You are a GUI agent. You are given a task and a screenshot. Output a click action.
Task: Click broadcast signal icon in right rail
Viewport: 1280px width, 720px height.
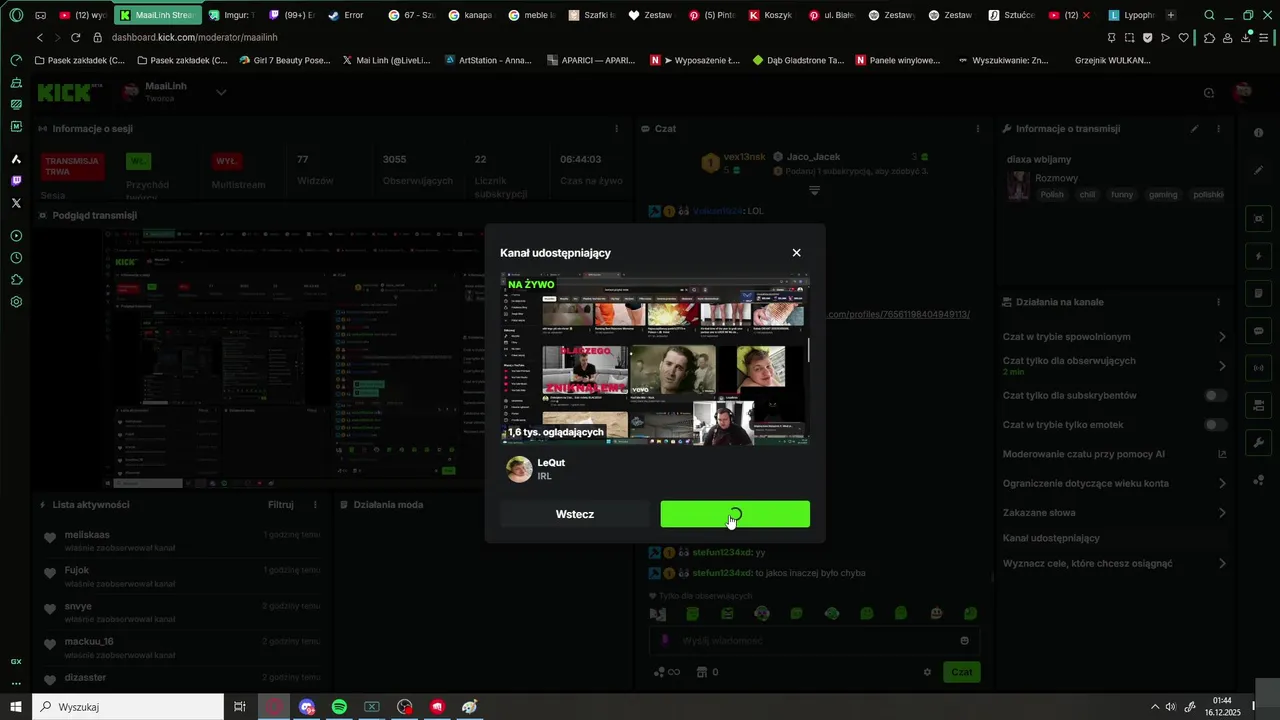pyautogui.click(x=1258, y=368)
